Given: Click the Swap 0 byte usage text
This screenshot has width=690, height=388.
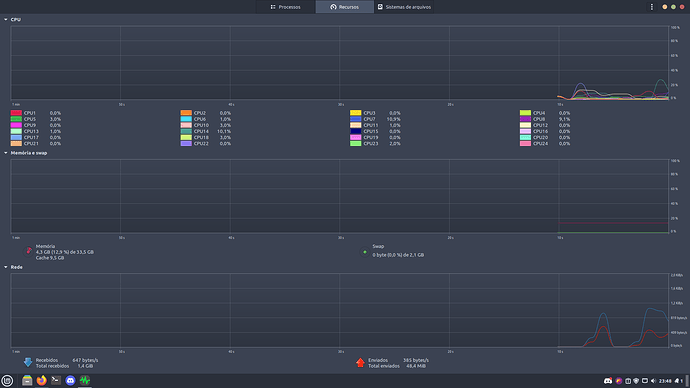Looking at the screenshot, I should point(398,255).
